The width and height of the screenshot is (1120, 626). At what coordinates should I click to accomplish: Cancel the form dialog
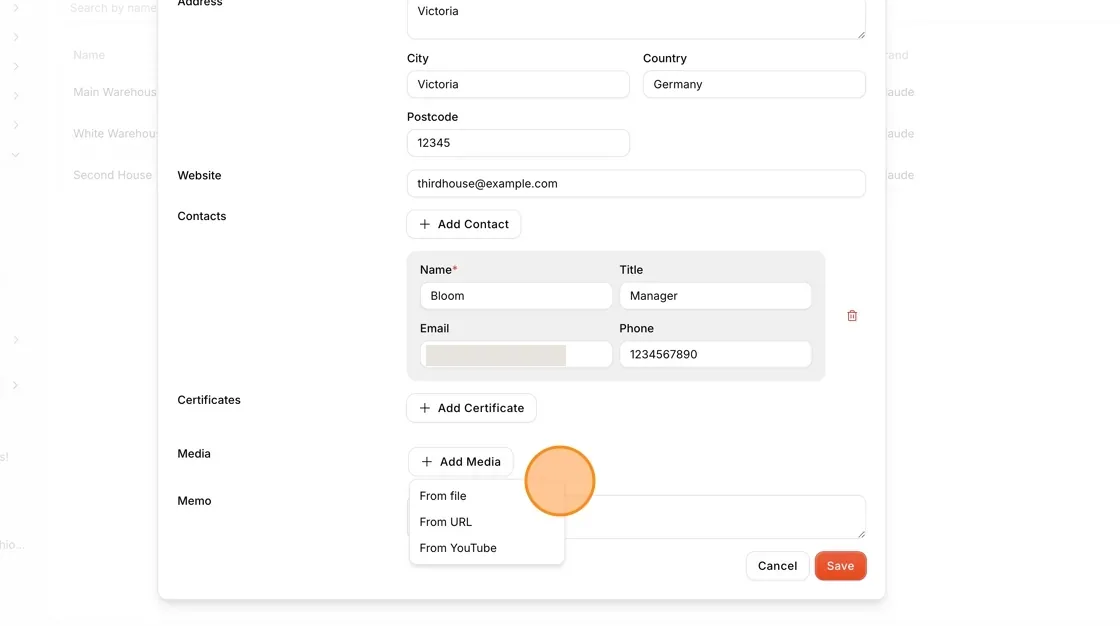point(777,566)
